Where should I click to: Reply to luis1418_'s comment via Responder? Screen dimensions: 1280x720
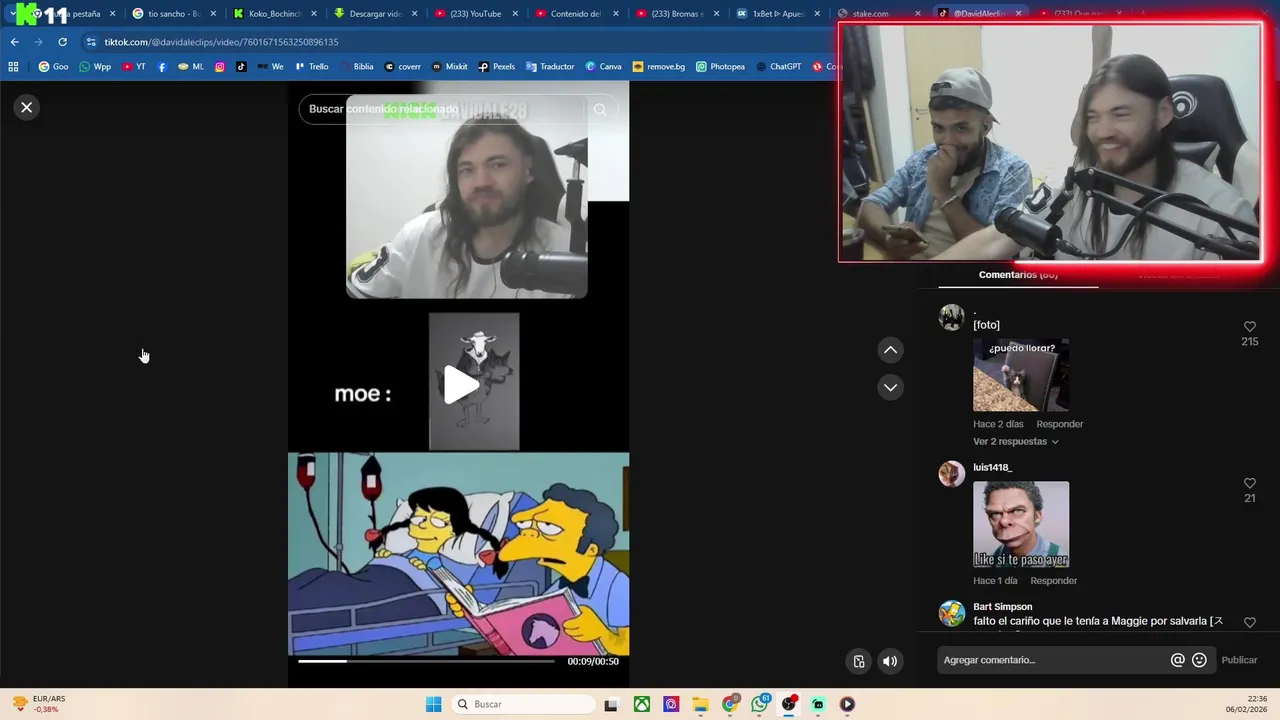[1053, 580]
